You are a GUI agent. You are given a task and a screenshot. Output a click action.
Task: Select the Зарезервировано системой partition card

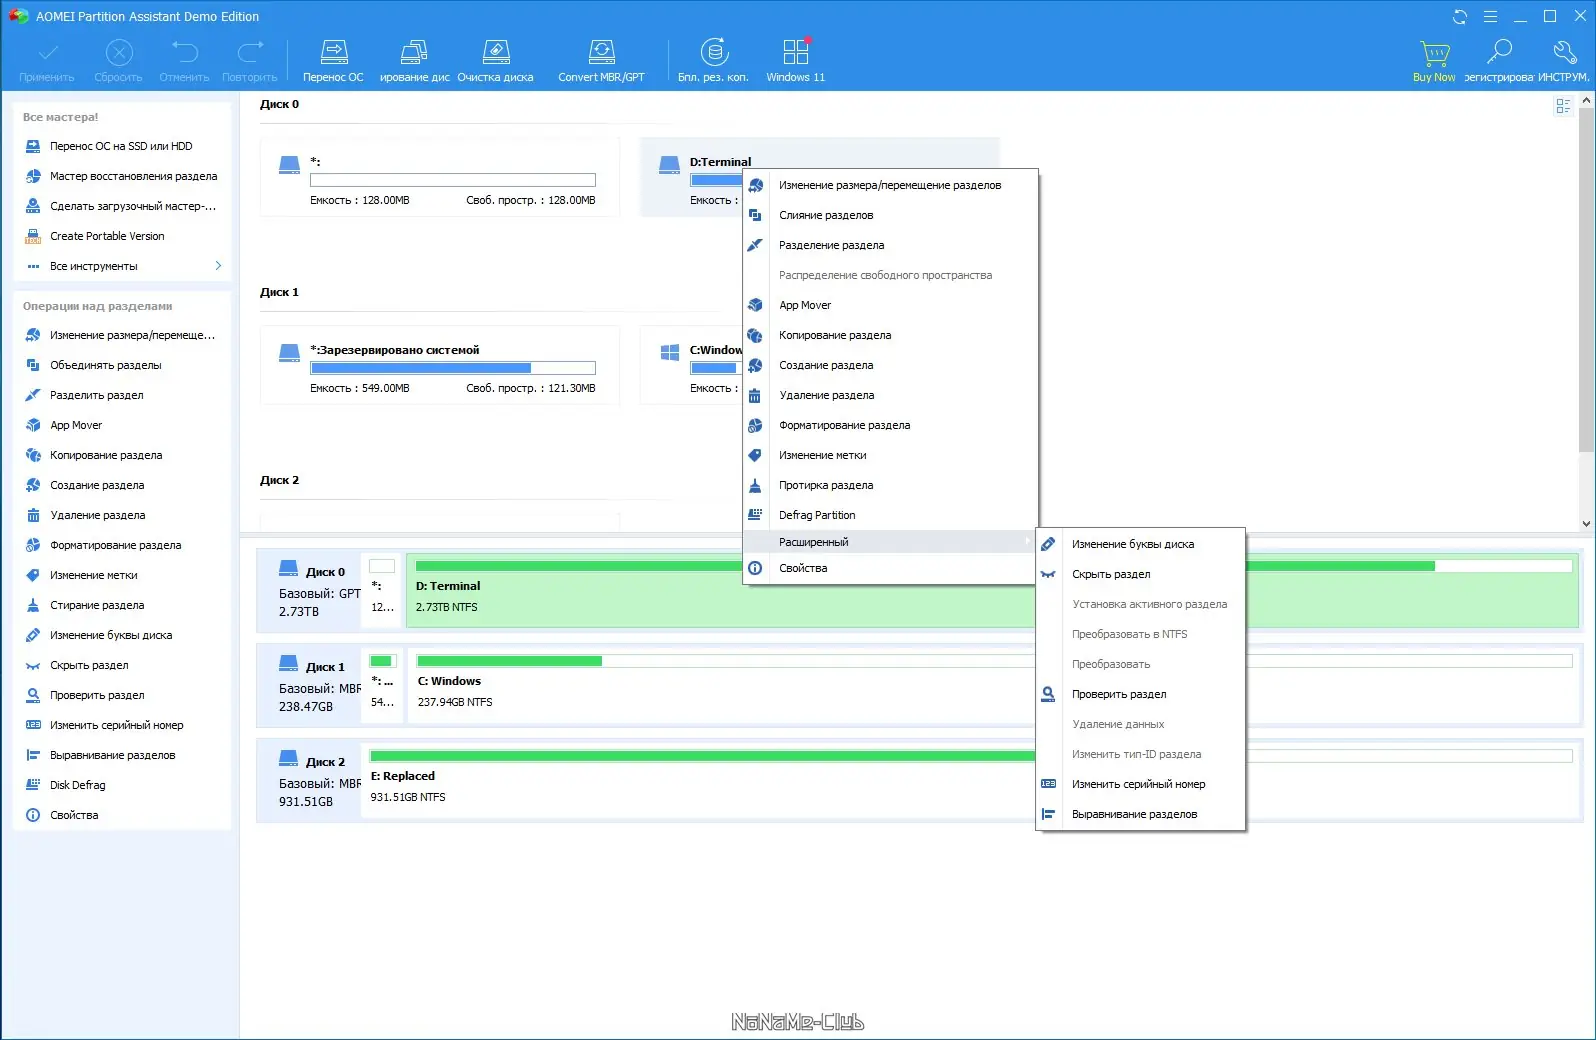point(440,365)
